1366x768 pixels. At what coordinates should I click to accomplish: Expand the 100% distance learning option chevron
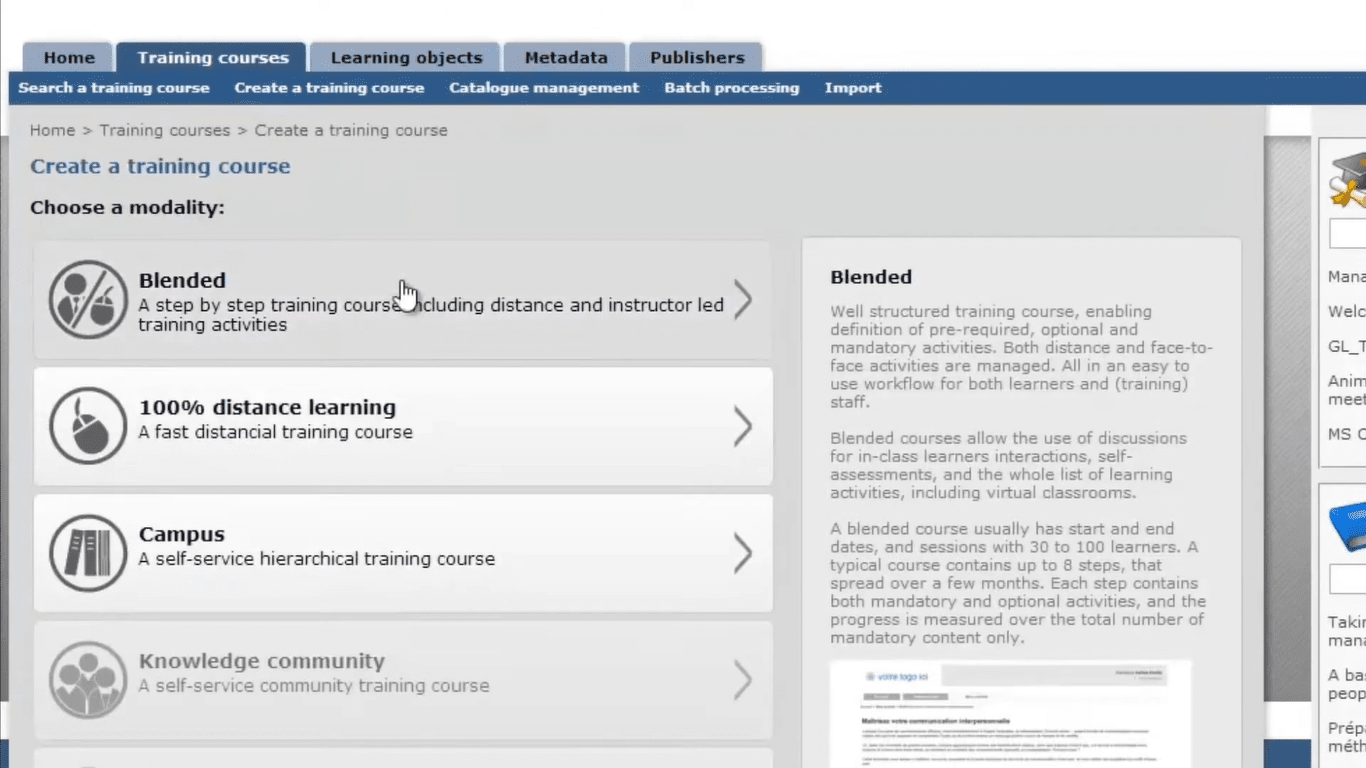coord(743,425)
